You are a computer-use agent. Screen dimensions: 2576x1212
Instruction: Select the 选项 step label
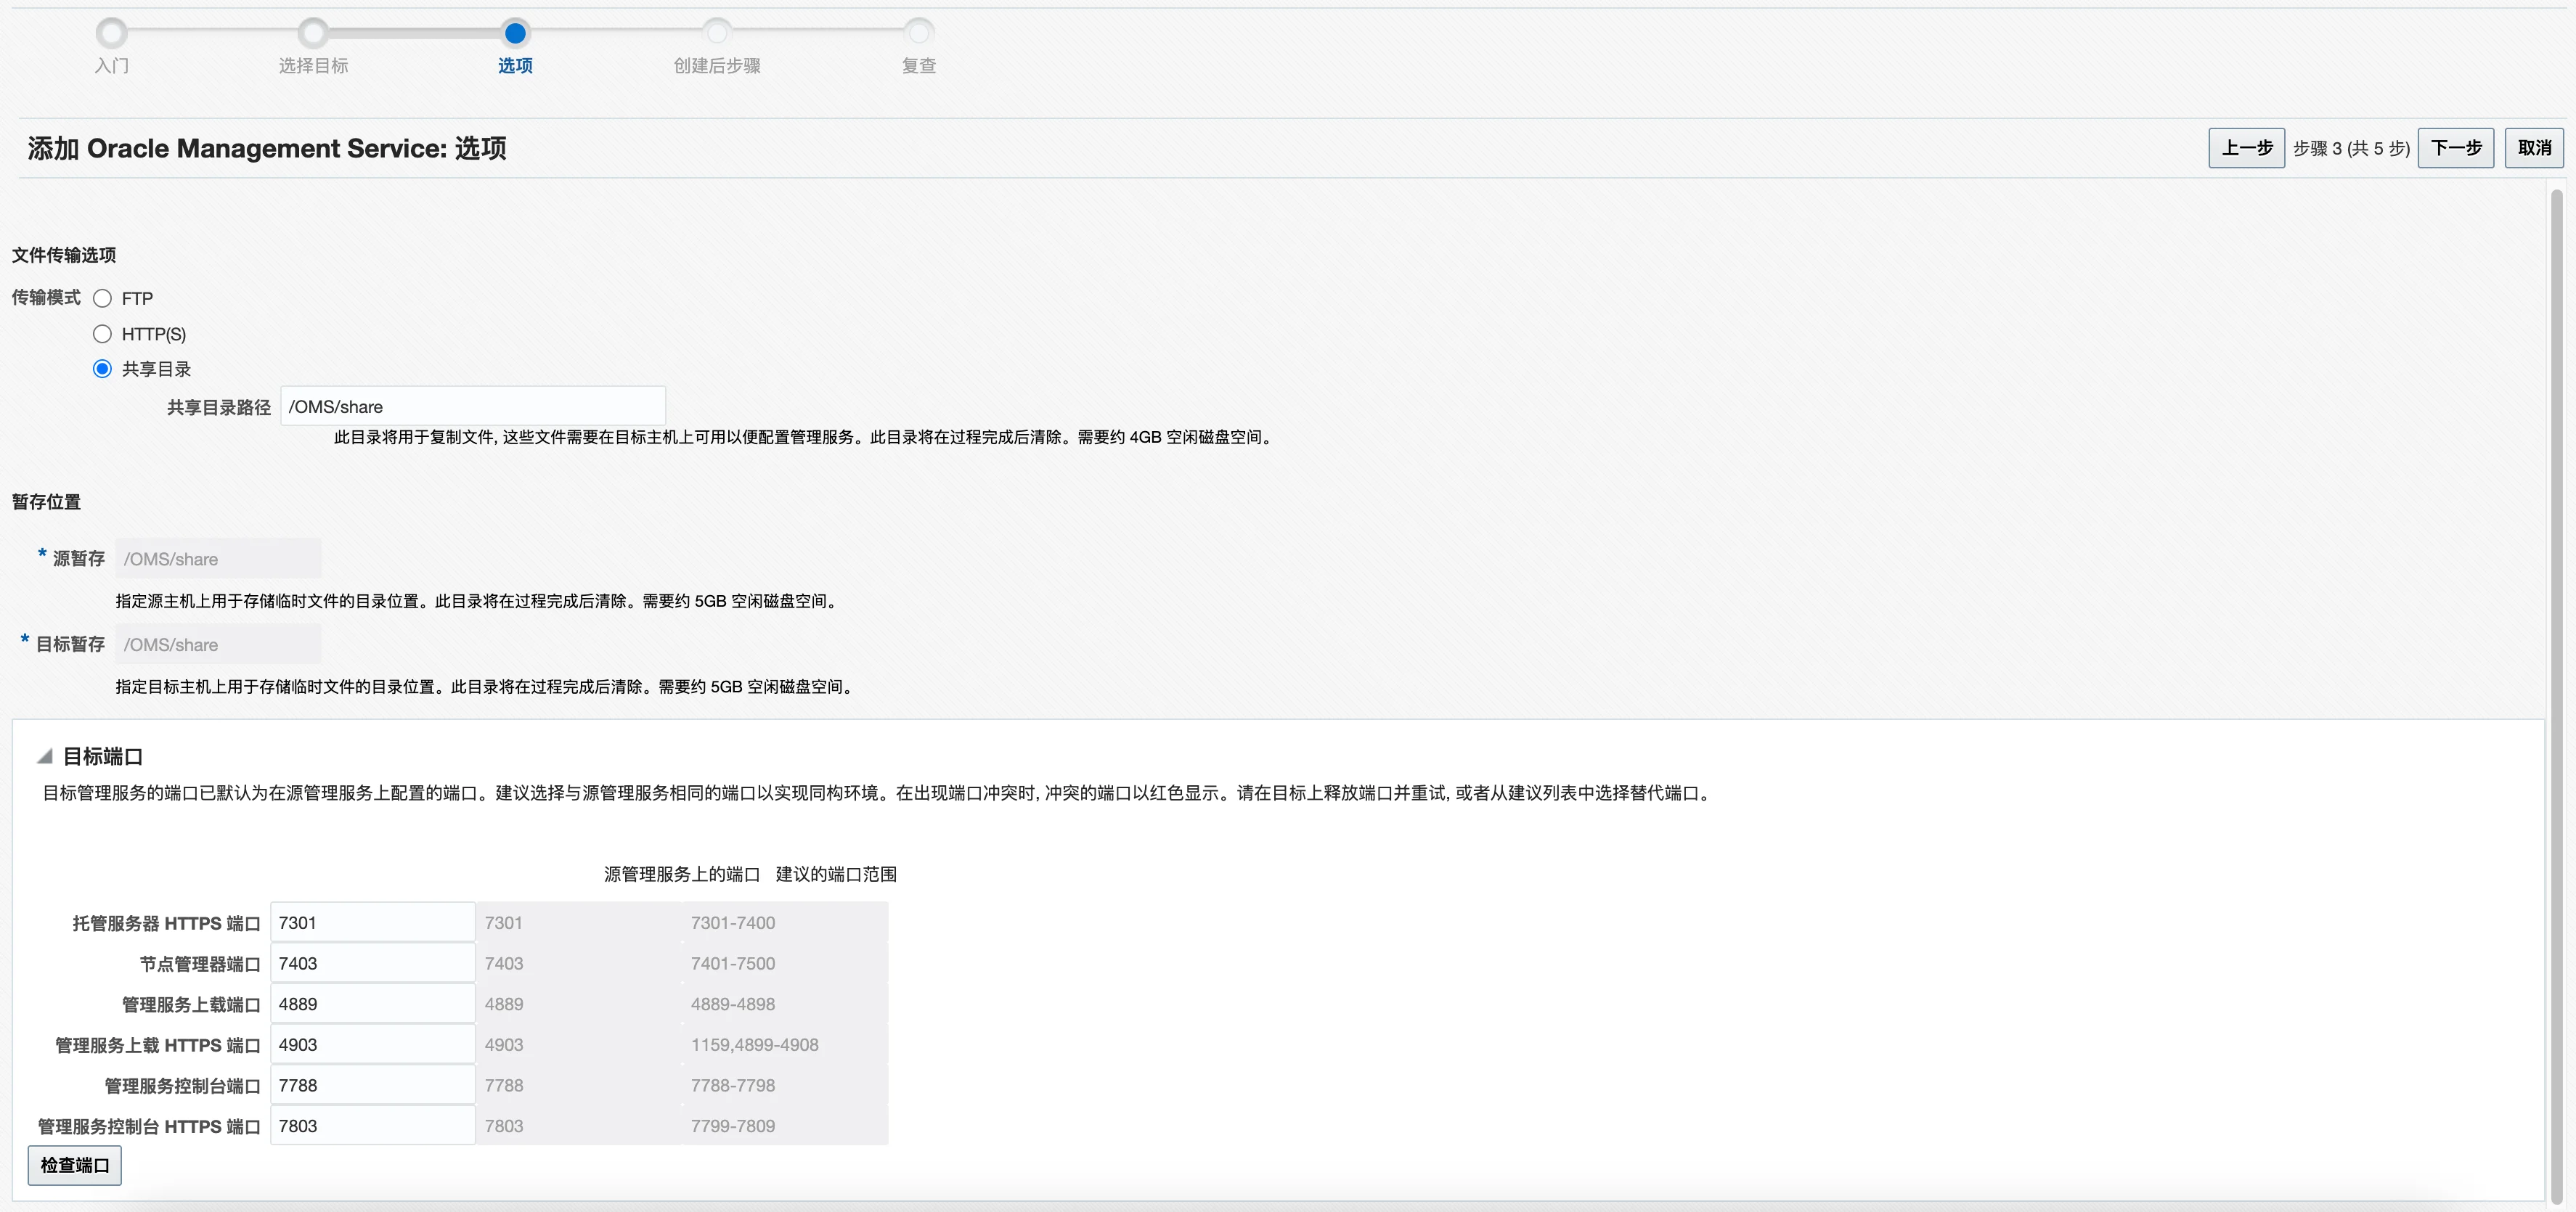coord(515,66)
